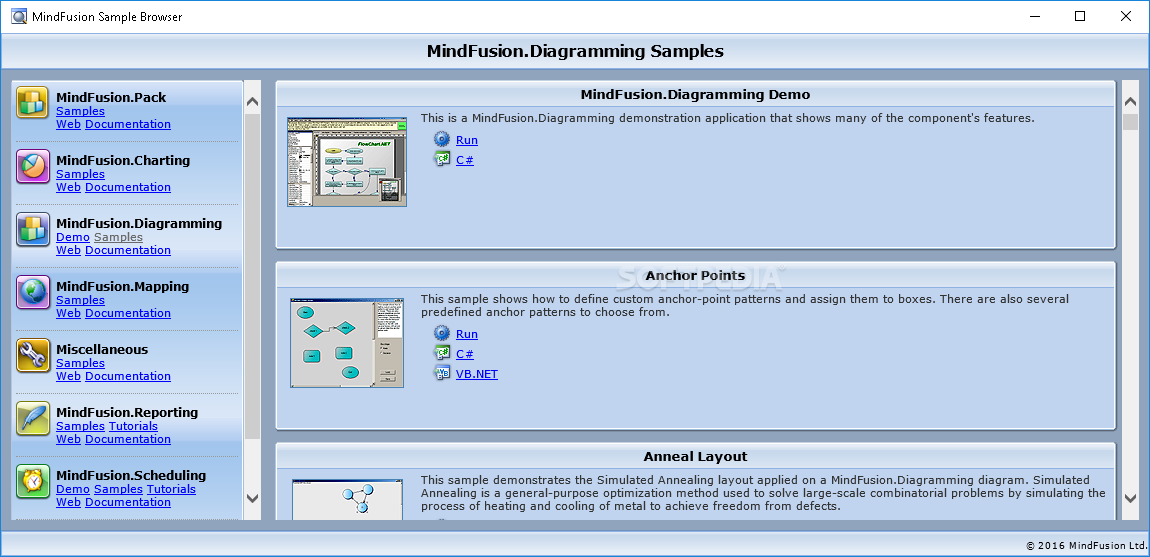Screen dimensions: 1150x557
Task: Open Web link under MindFusion.Scheduling
Action: pyautogui.click(x=68, y=502)
